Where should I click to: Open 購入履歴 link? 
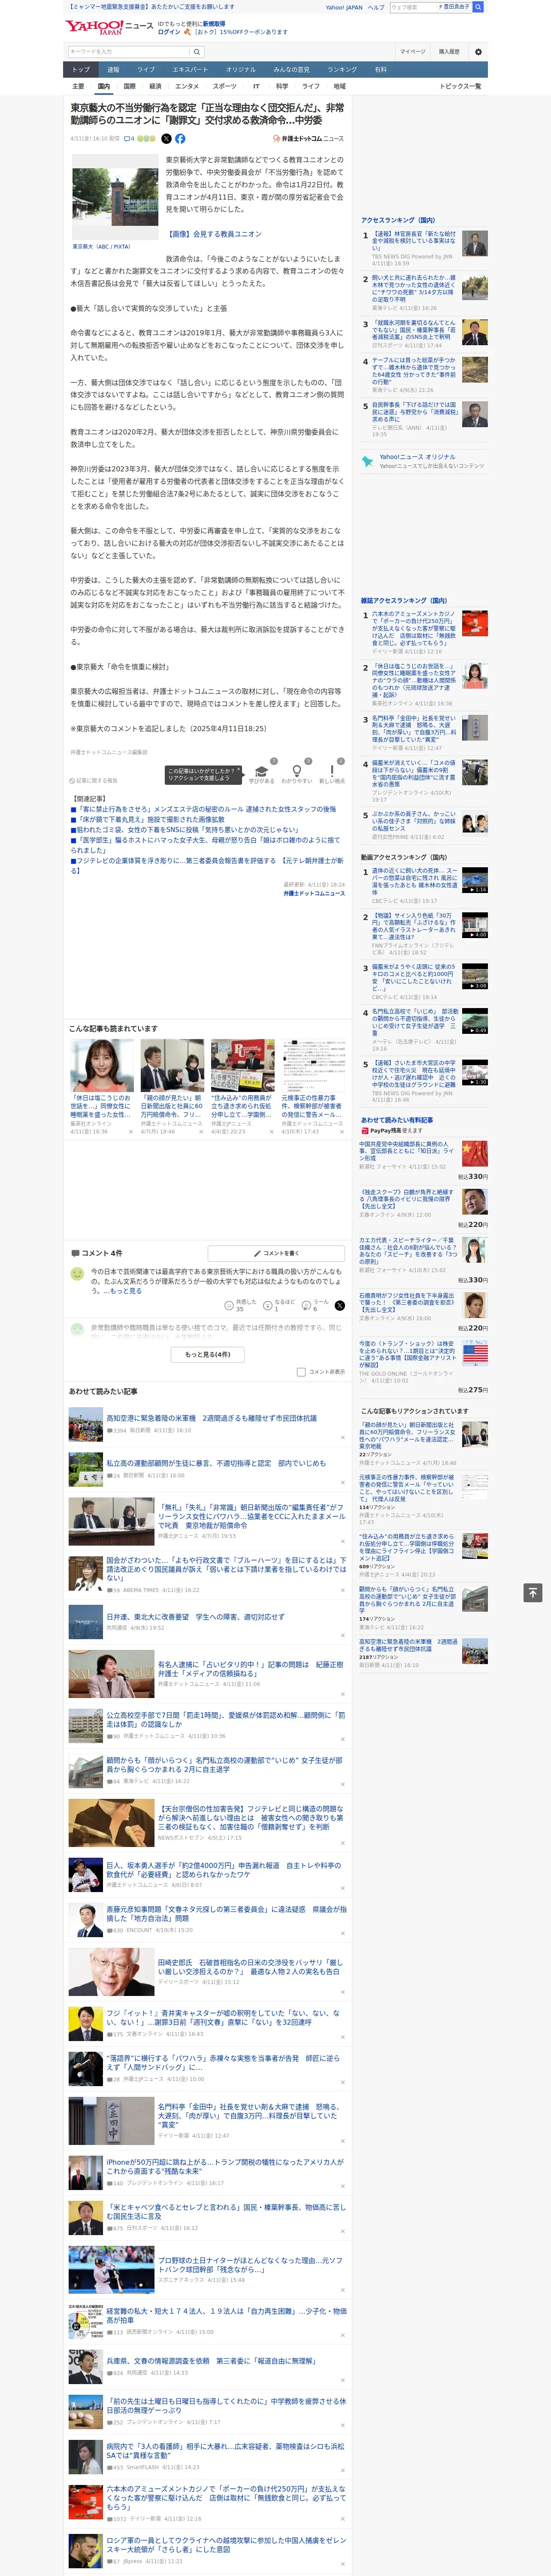[449, 52]
